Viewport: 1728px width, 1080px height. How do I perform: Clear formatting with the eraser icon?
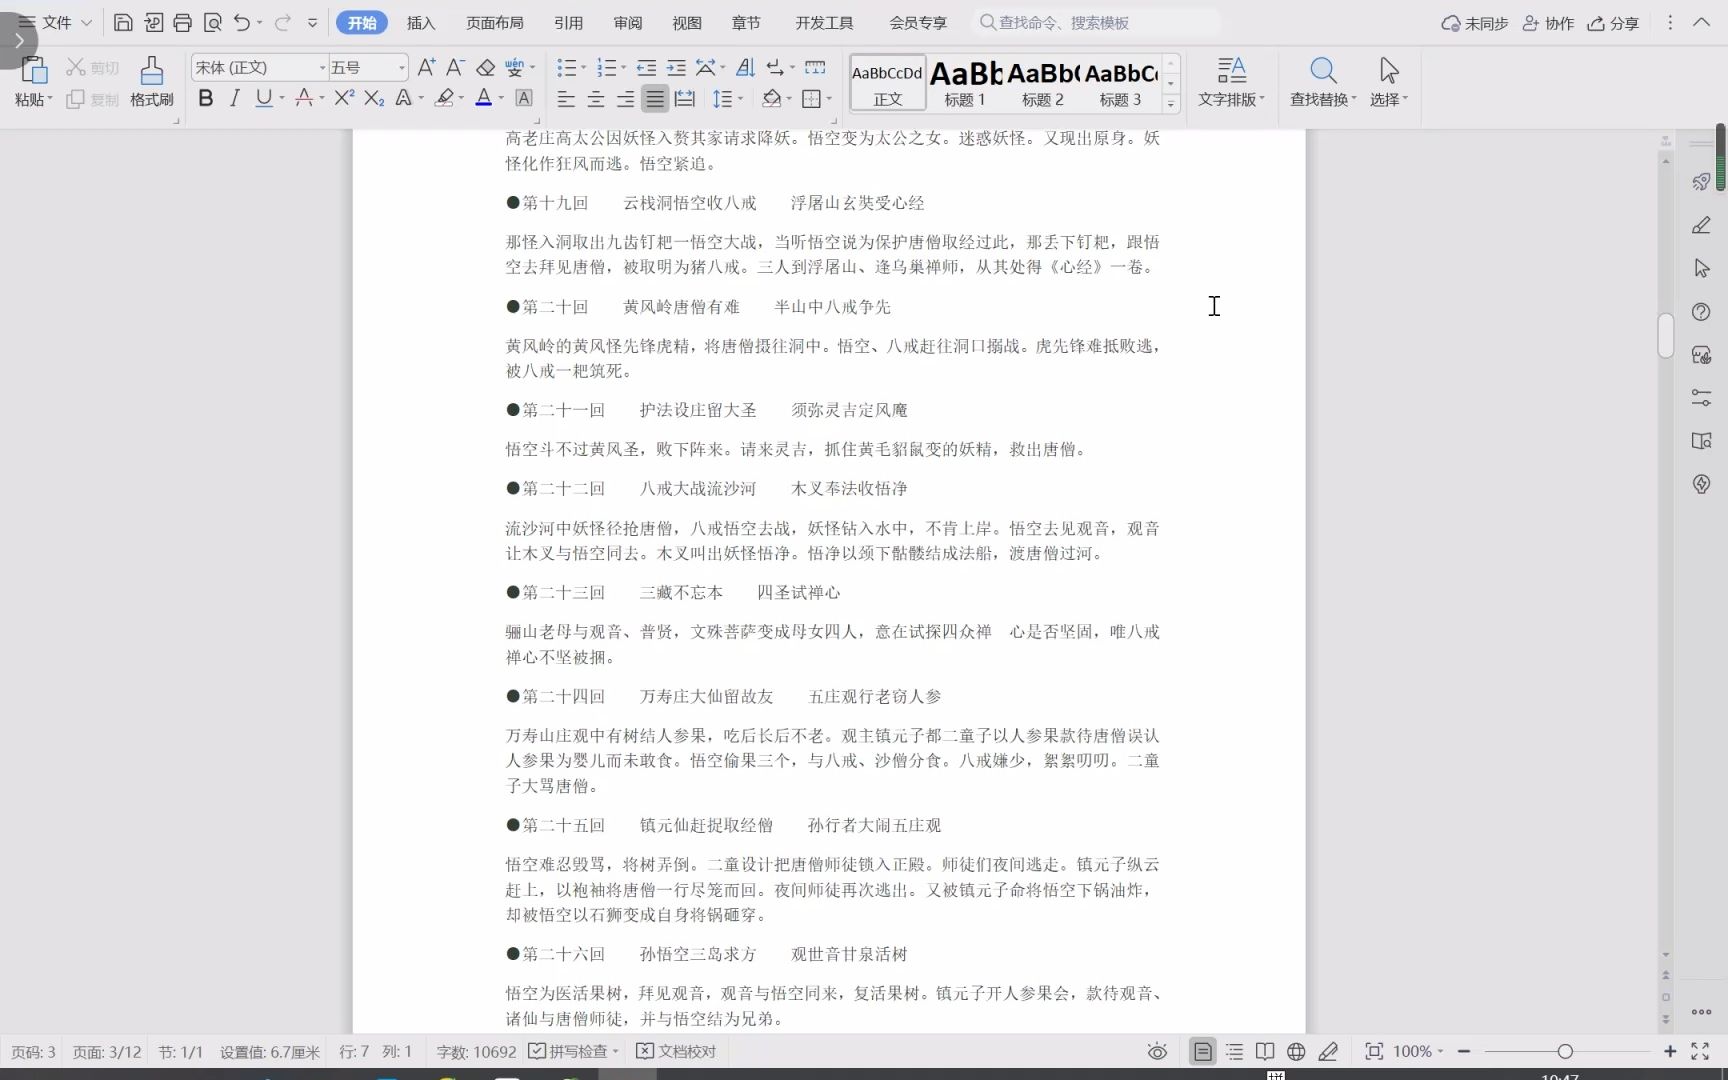[485, 67]
